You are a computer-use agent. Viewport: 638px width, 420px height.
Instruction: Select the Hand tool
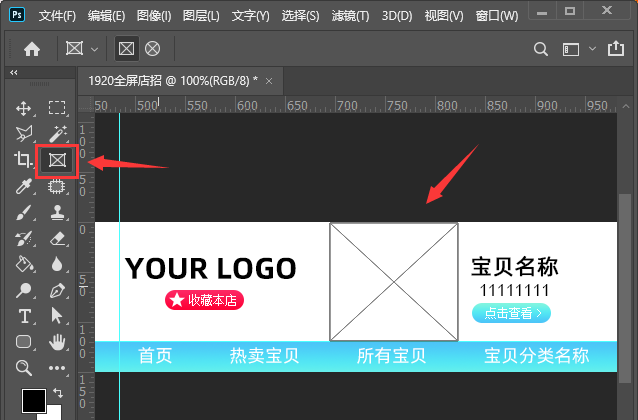pyautogui.click(x=57, y=342)
